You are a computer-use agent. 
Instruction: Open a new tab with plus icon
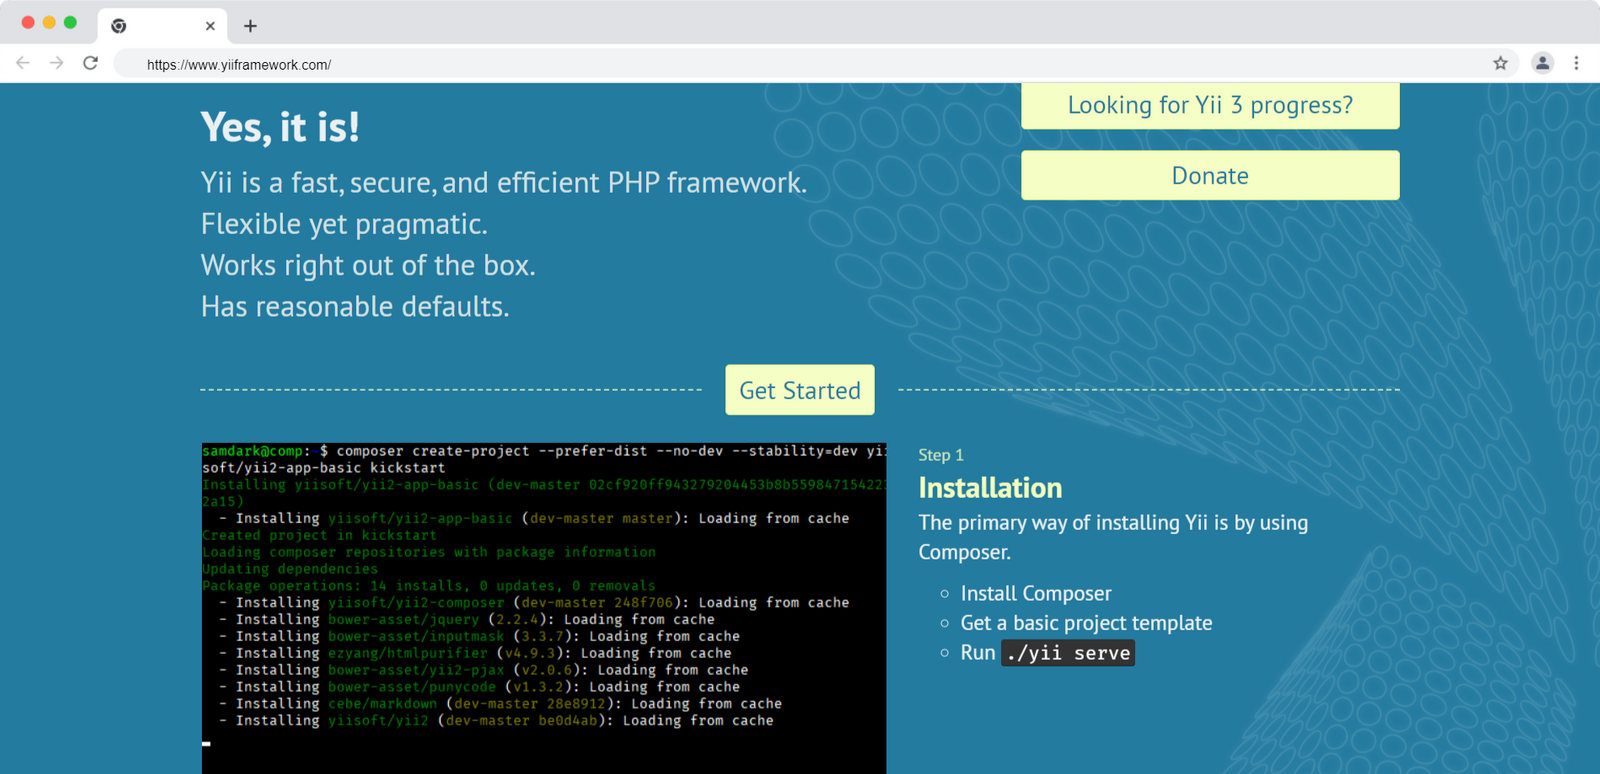tap(250, 26)
